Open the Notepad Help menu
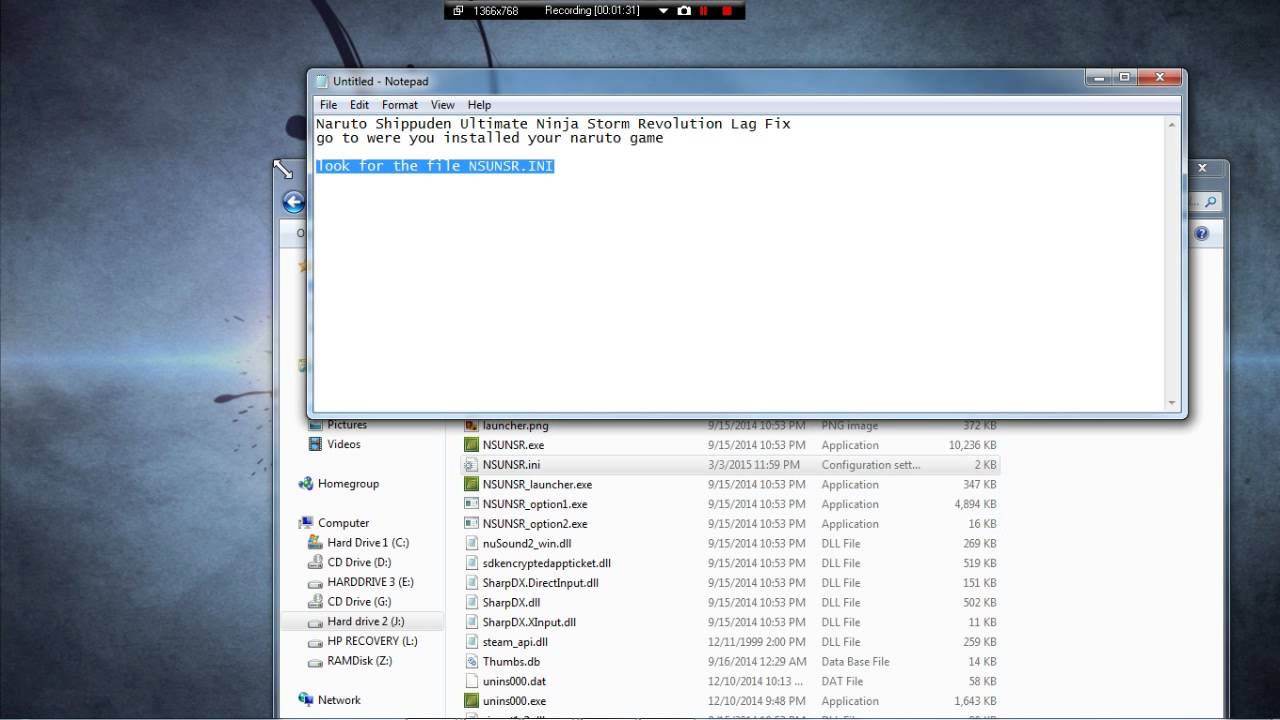 click(479, 105)
